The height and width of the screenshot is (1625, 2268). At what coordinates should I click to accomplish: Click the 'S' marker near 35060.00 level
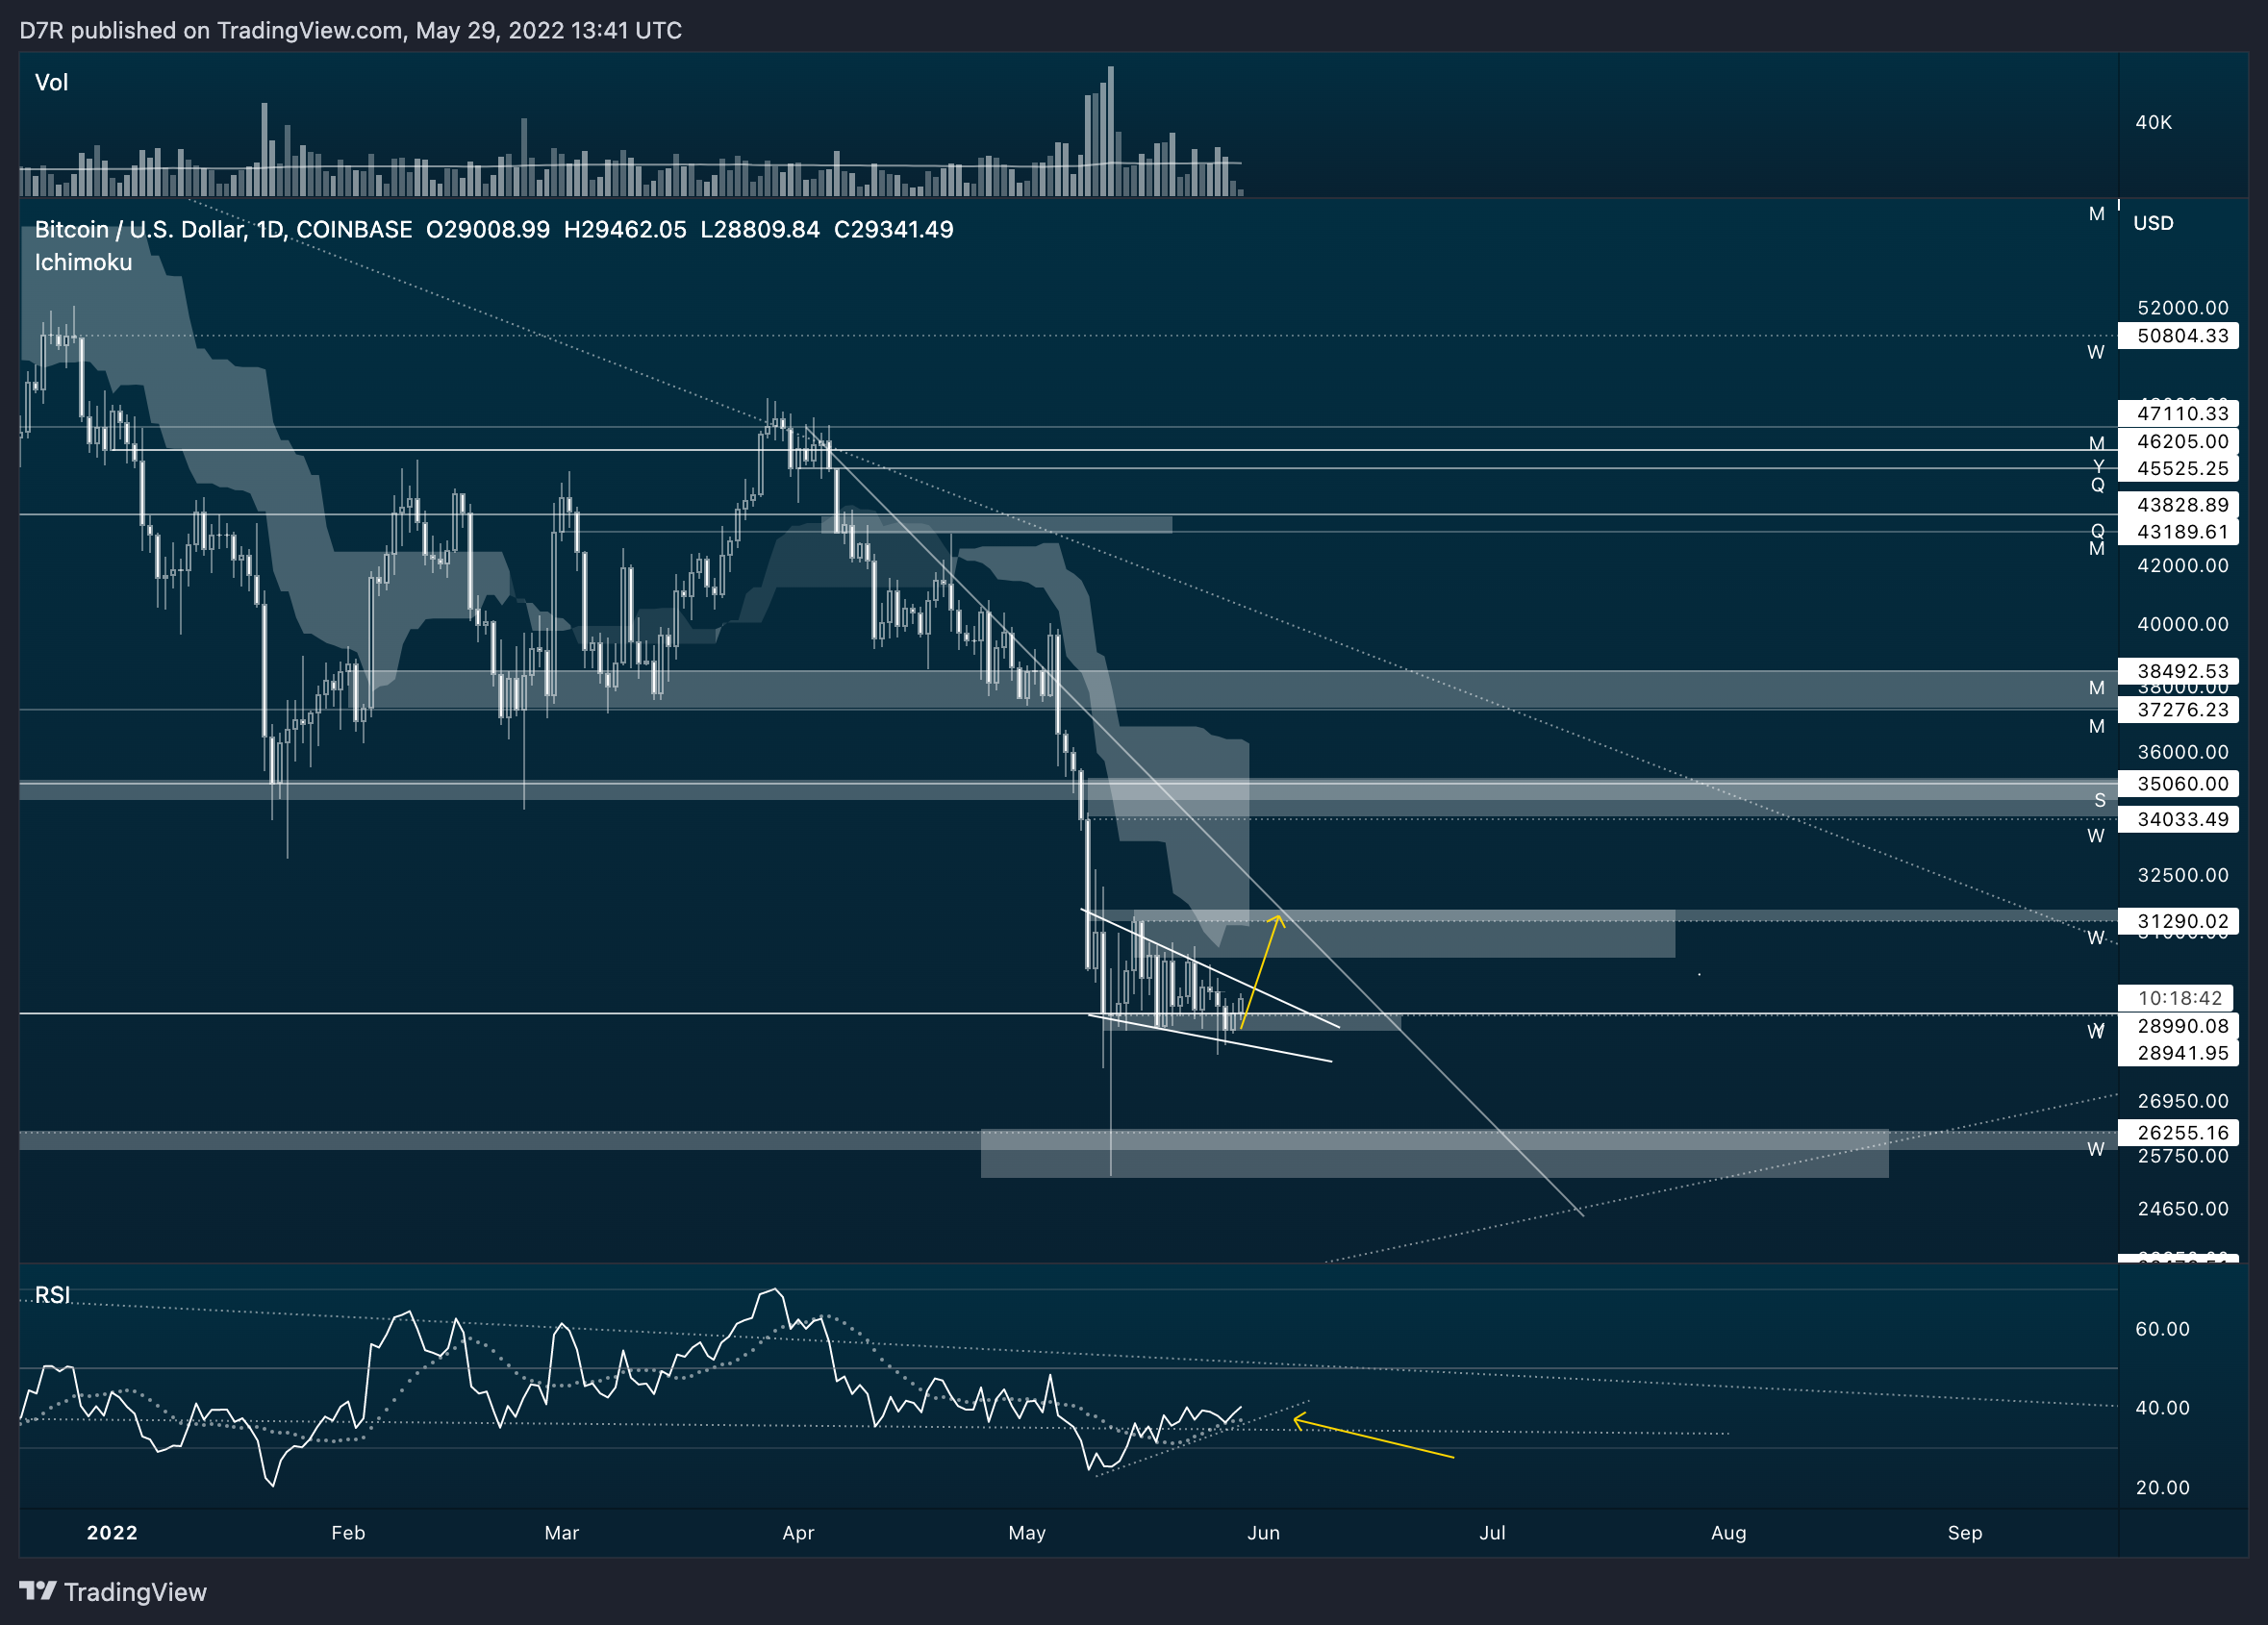[2100, 800]
